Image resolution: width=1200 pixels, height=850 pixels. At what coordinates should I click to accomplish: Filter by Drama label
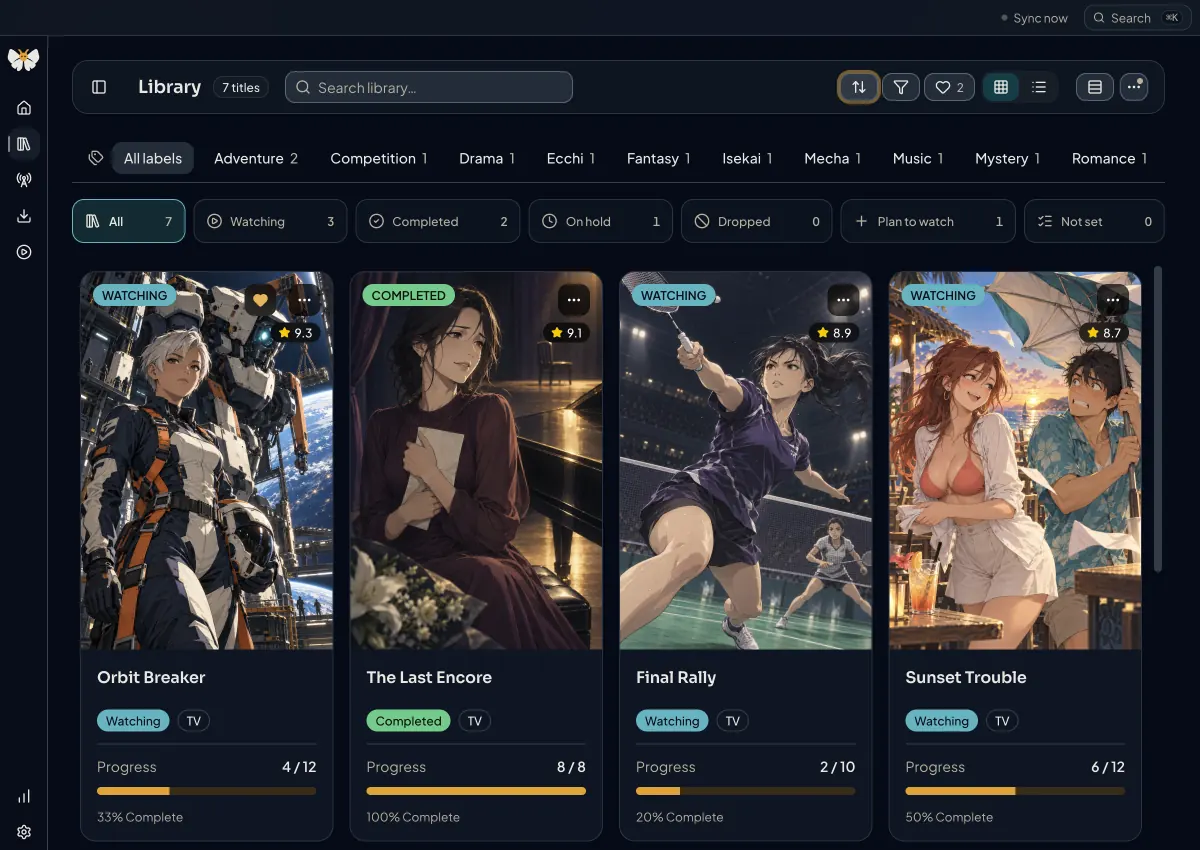tap(487, 158)
